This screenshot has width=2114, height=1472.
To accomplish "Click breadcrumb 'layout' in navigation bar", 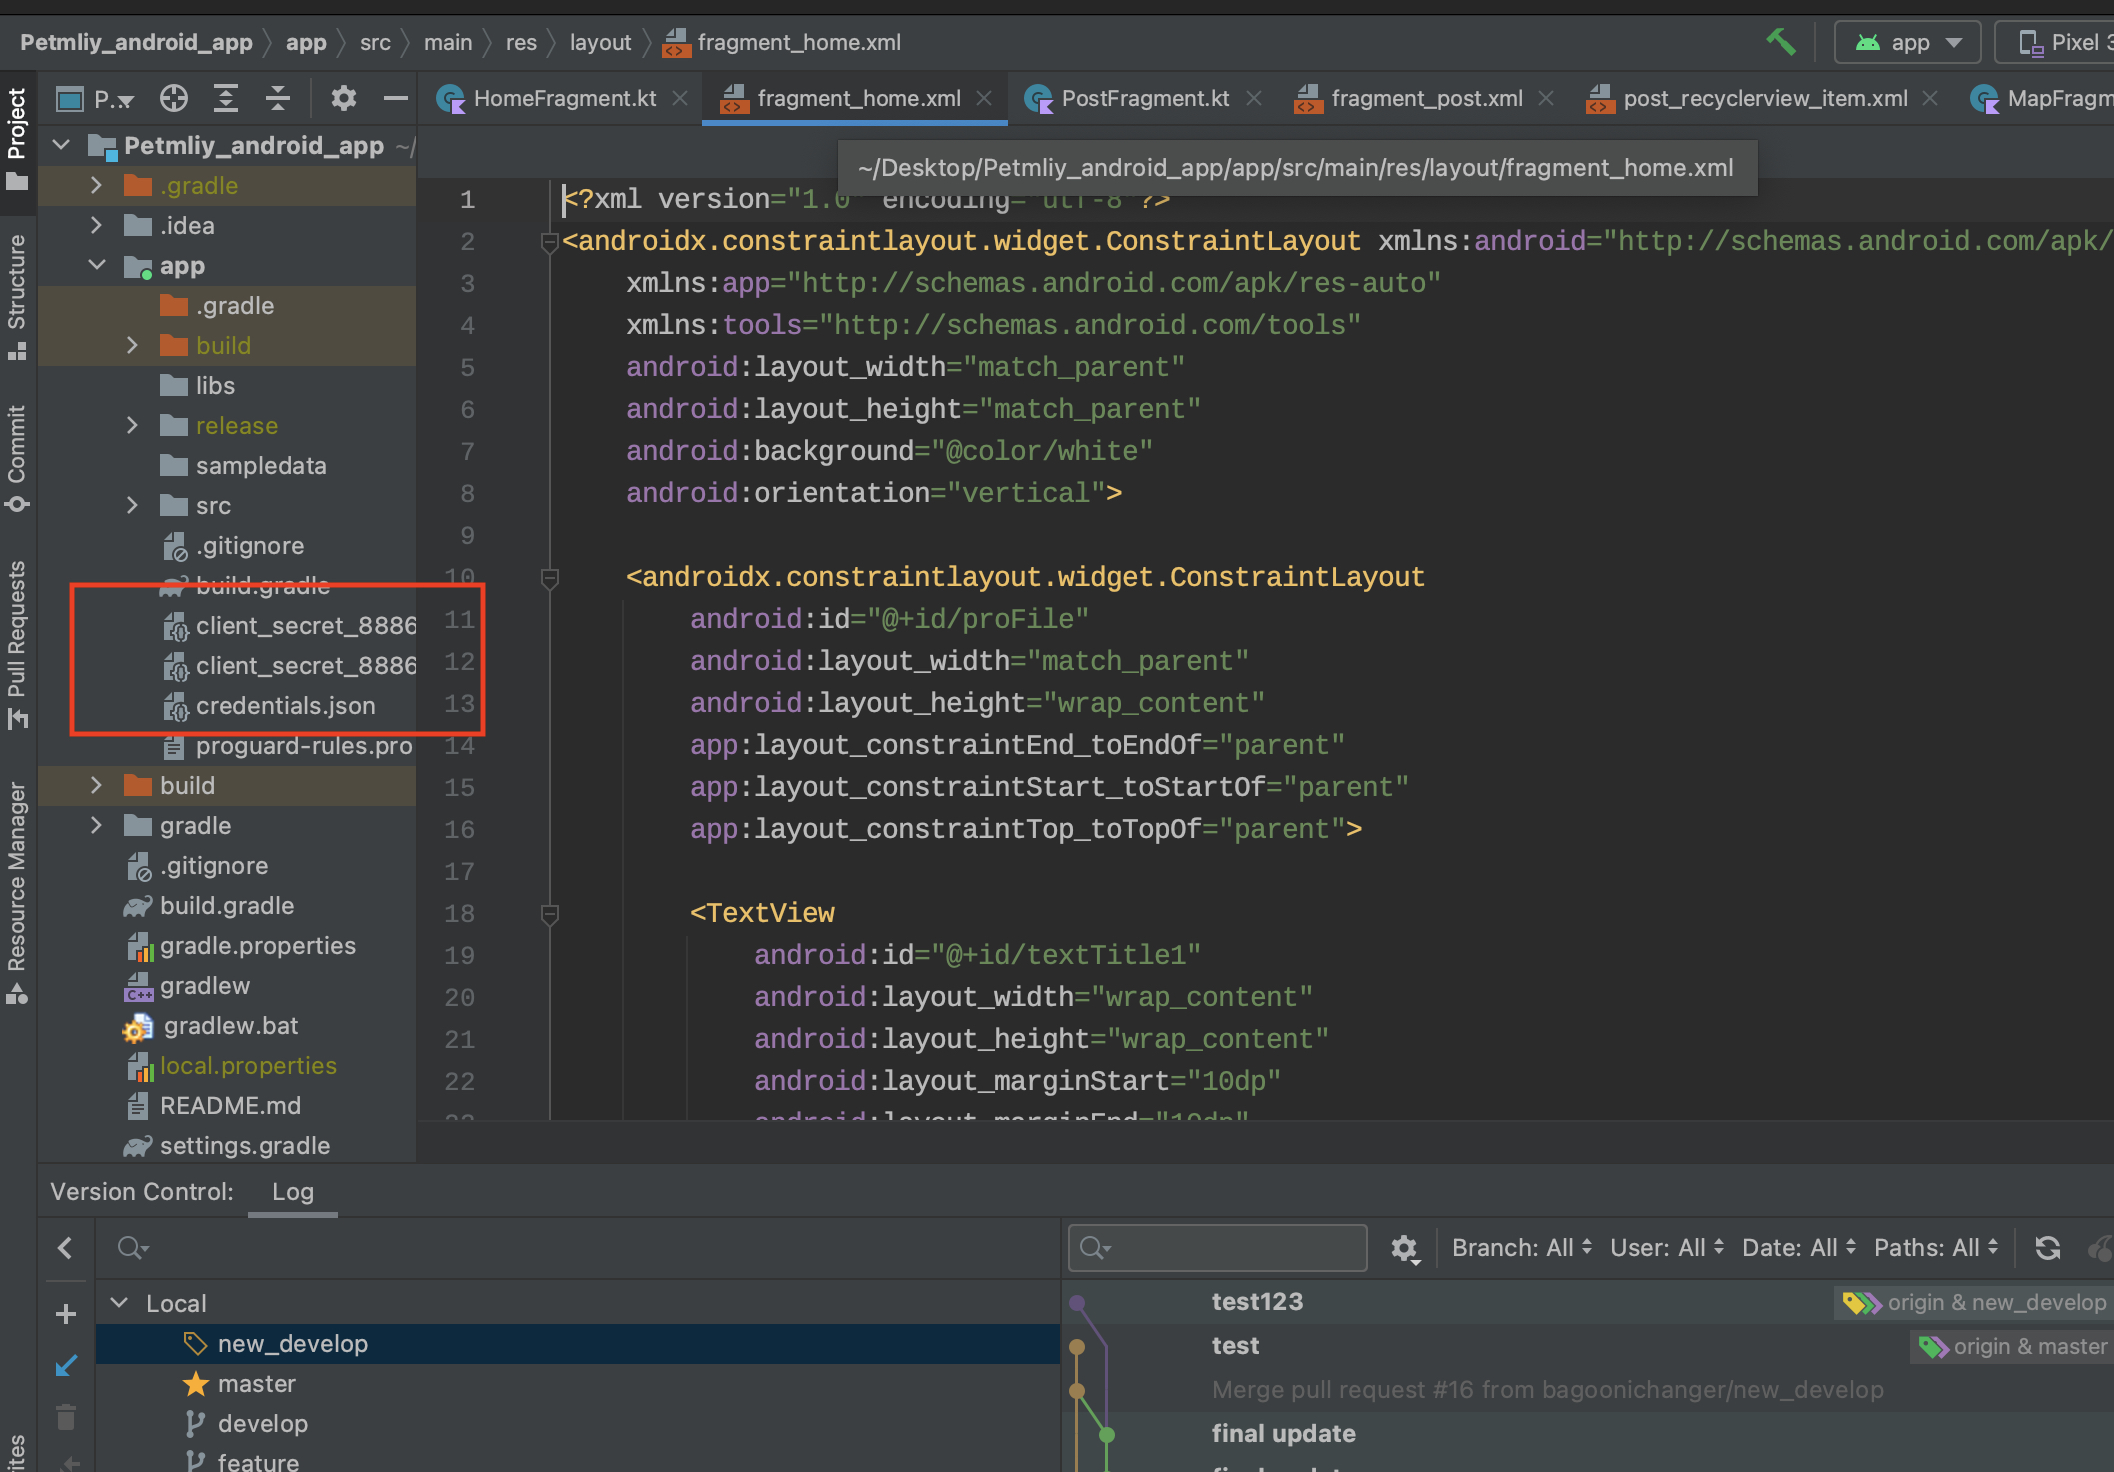I will click(600, 42).
